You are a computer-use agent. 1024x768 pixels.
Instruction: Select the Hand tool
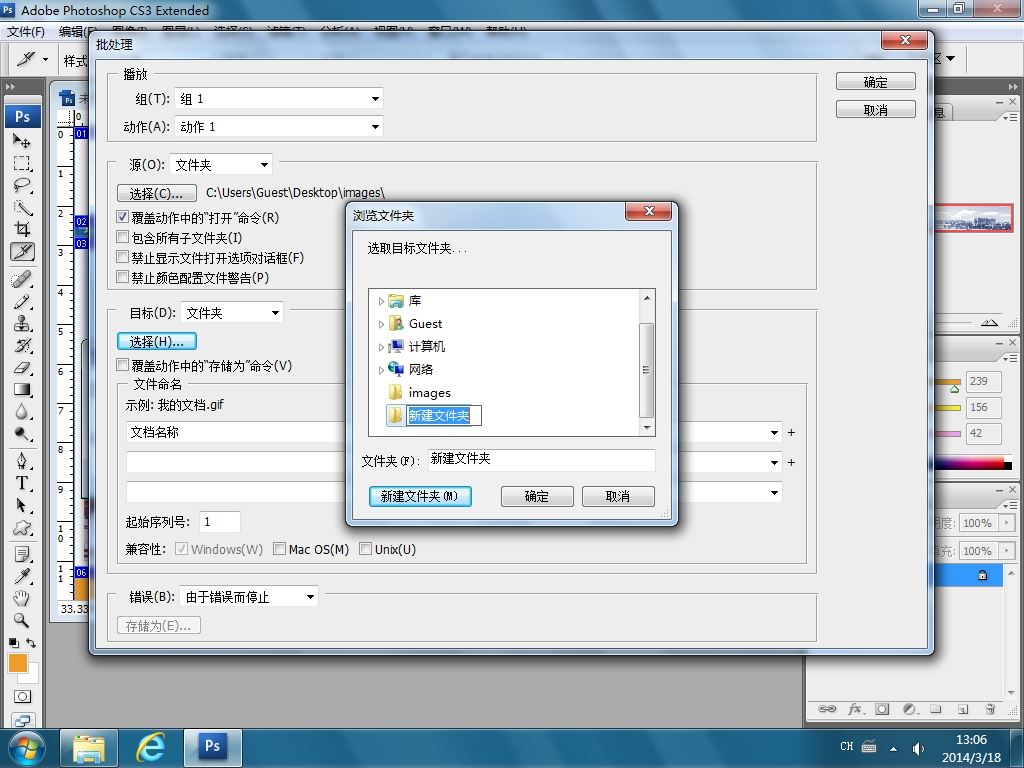click(22, 598)
